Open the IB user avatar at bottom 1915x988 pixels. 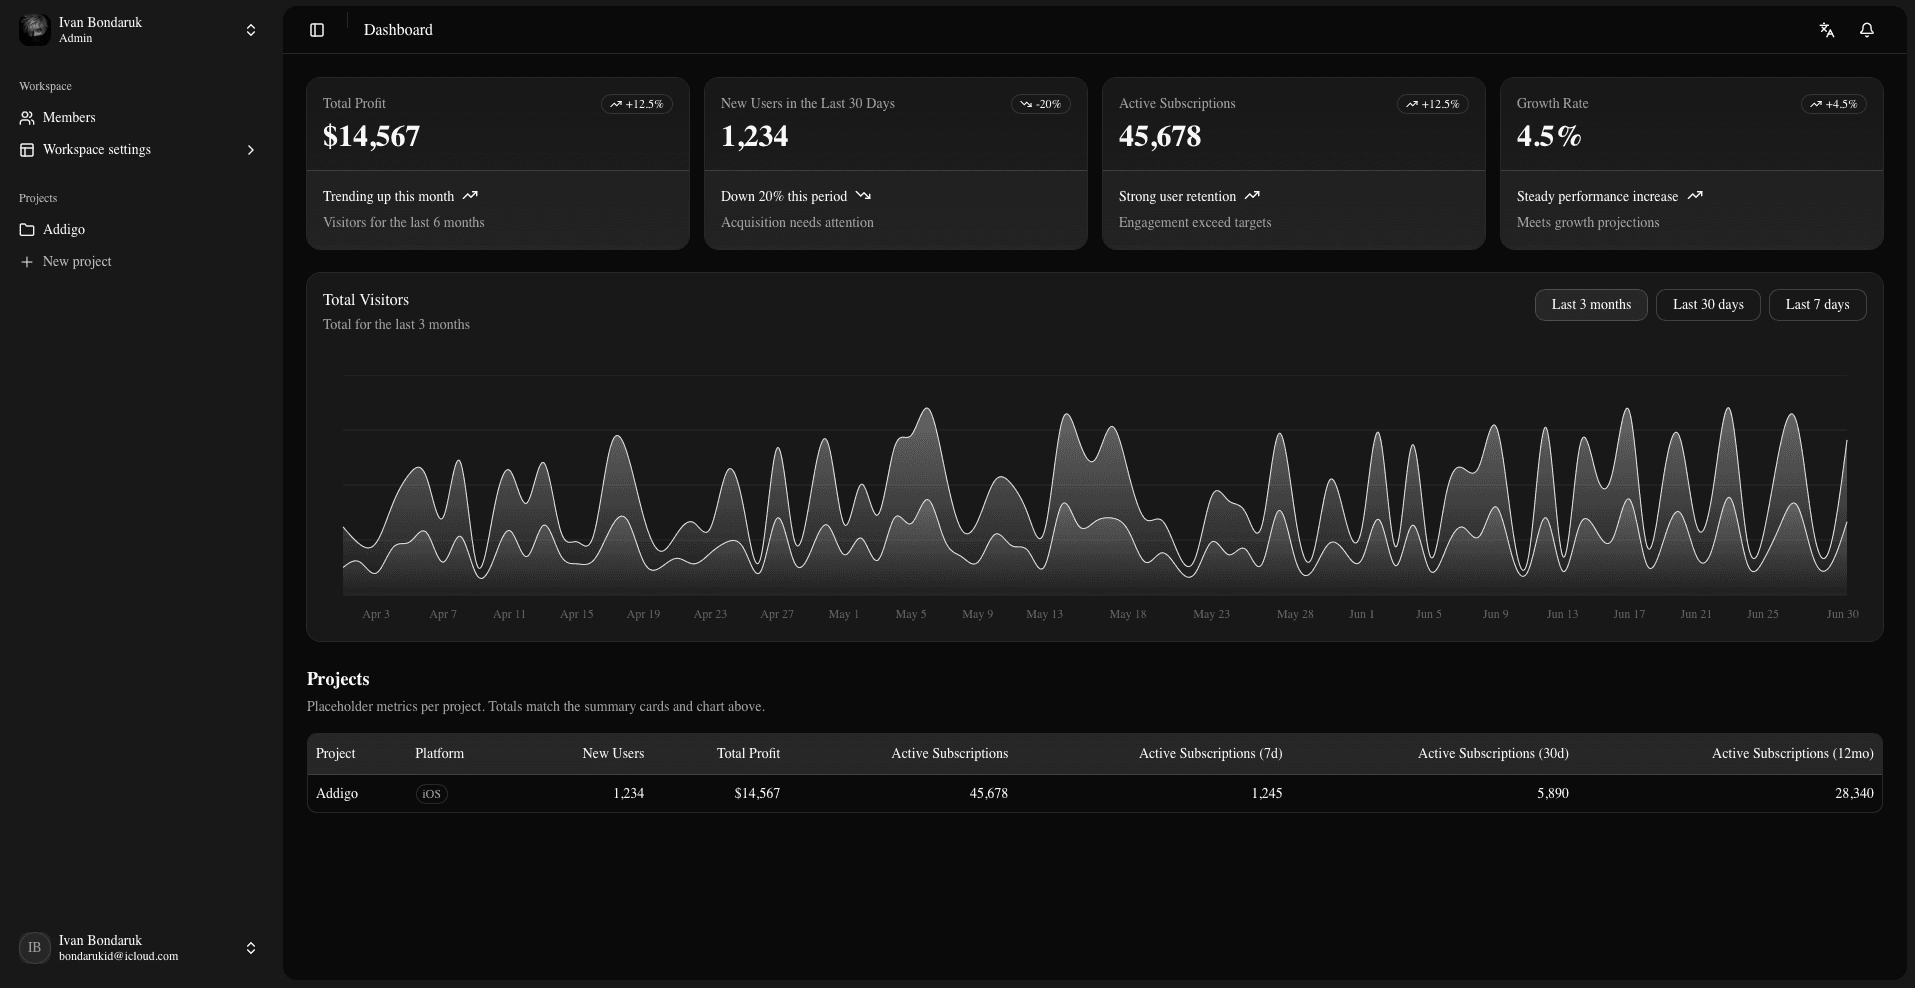35,947
